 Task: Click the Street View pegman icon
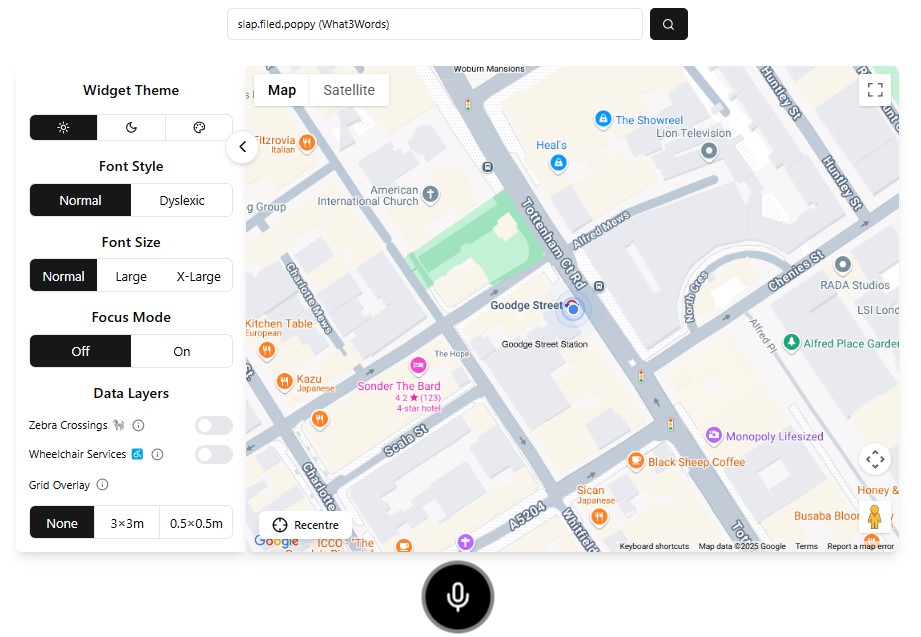point(874,517)
